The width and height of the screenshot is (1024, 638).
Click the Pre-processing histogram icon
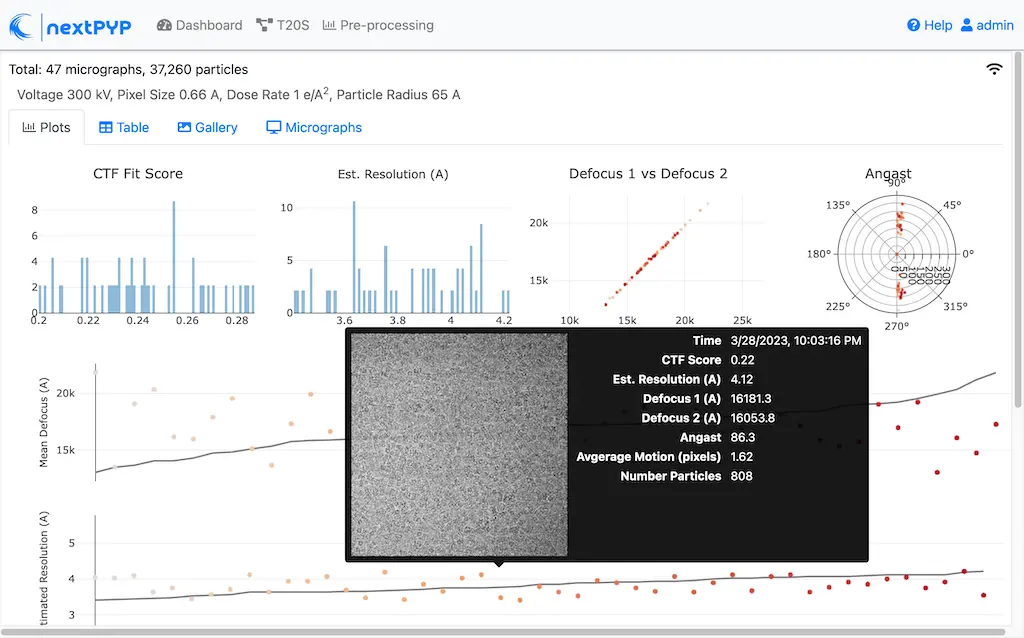[x=330, y=24]
